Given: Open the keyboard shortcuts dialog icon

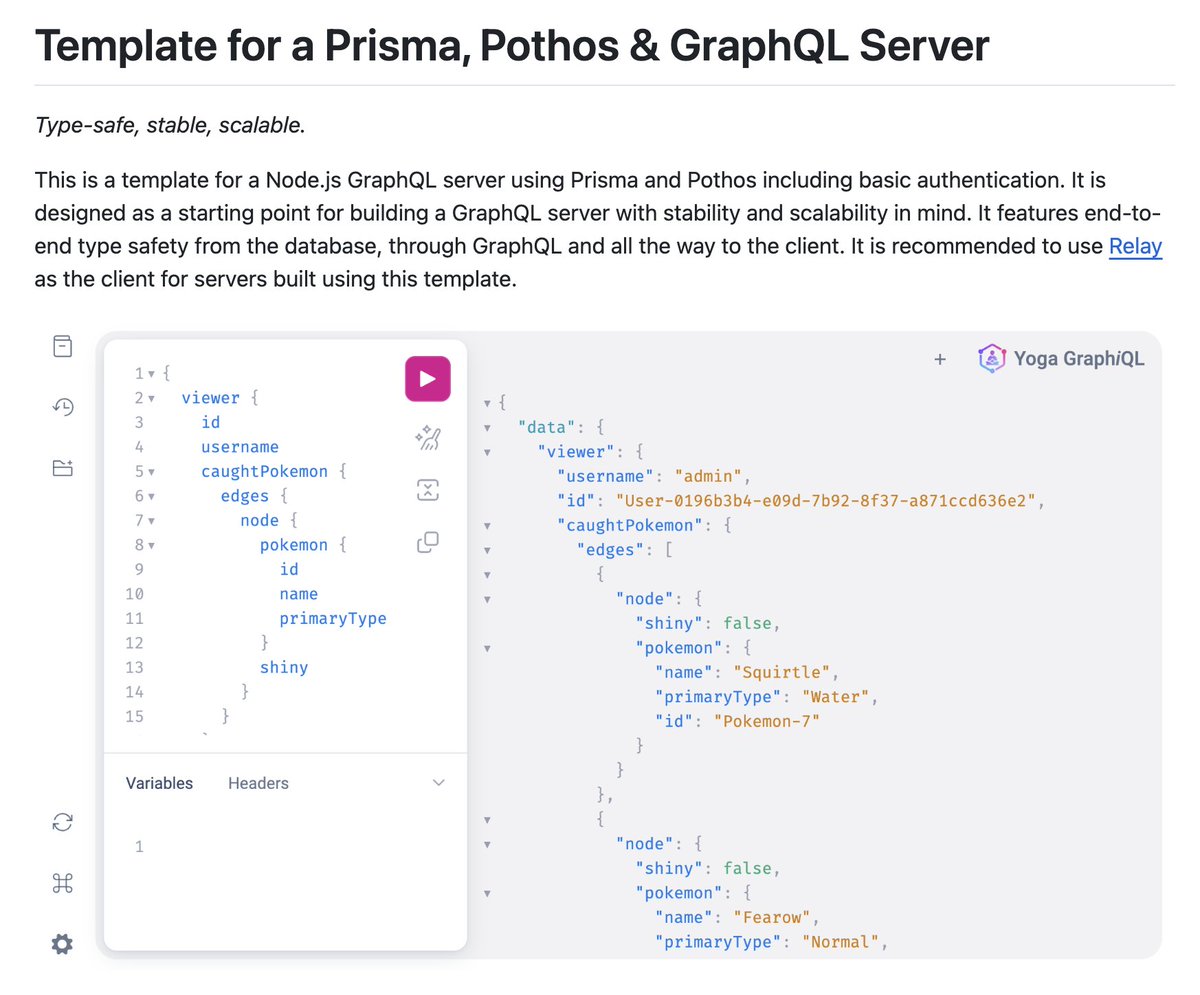Looking at the screenshot, I should click(x=63, y=883).
